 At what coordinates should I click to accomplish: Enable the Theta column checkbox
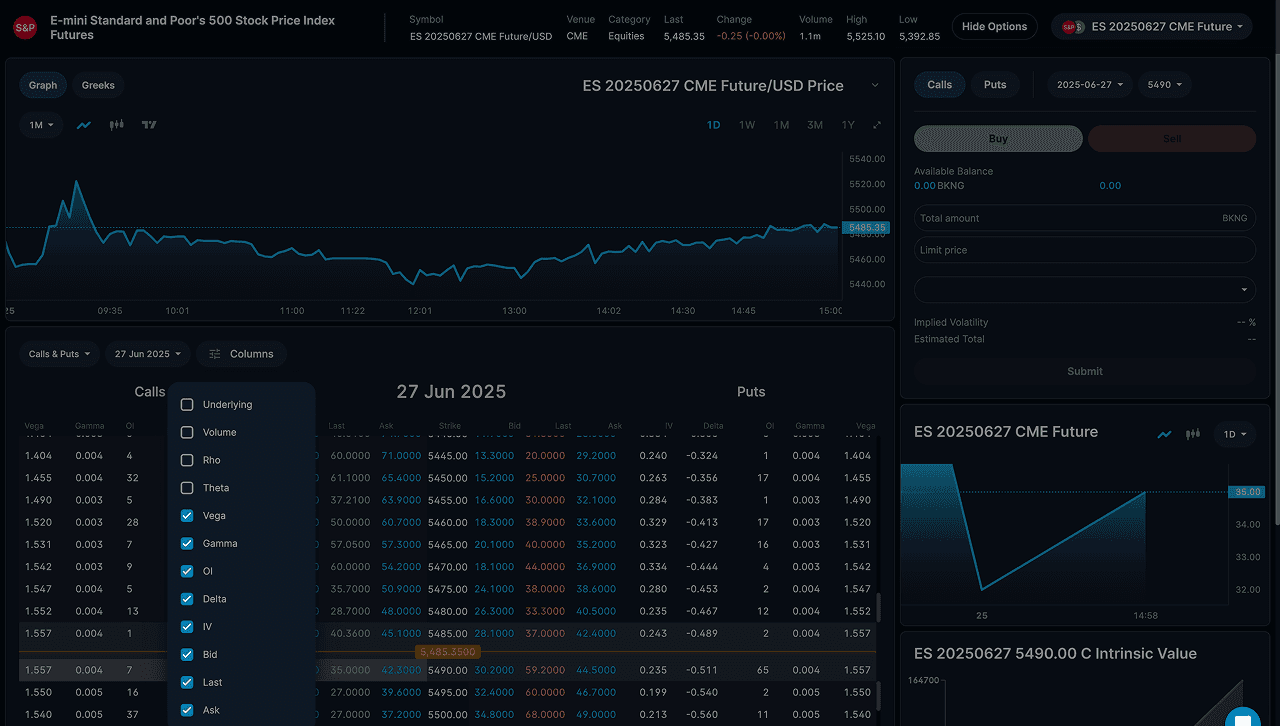click(187, 488)
